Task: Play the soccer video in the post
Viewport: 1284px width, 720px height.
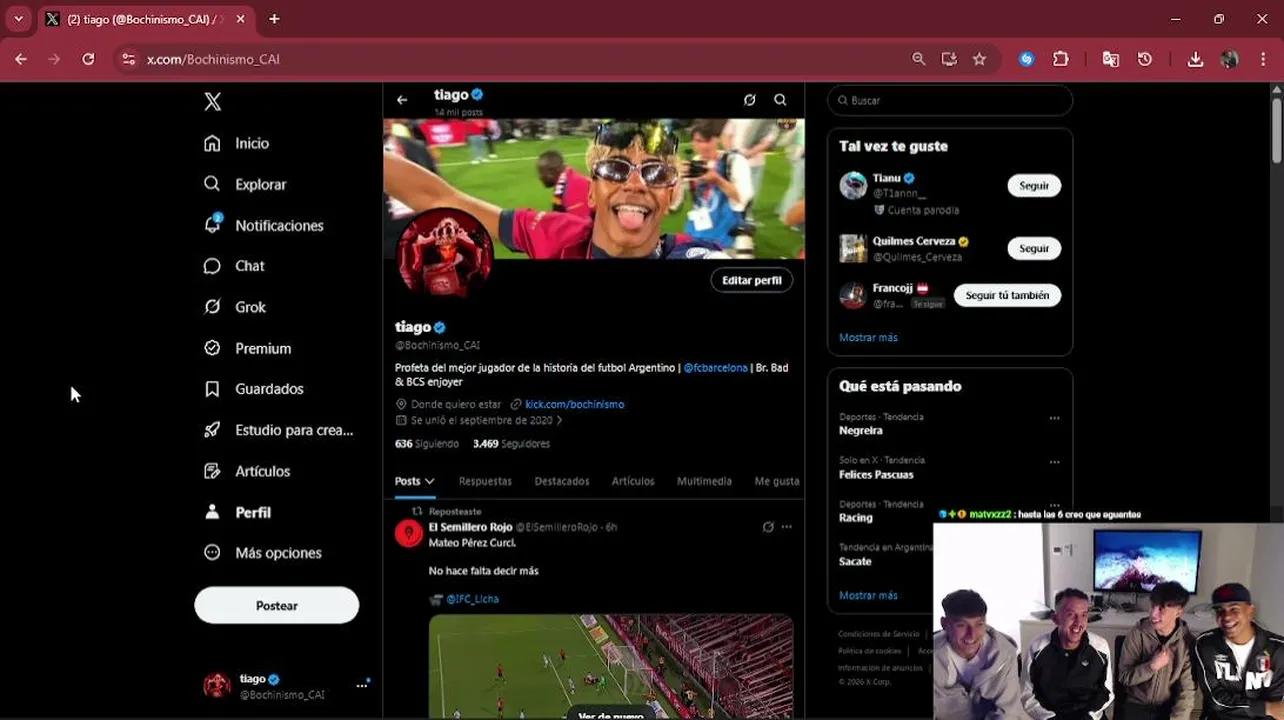Action: pos(611,666)
